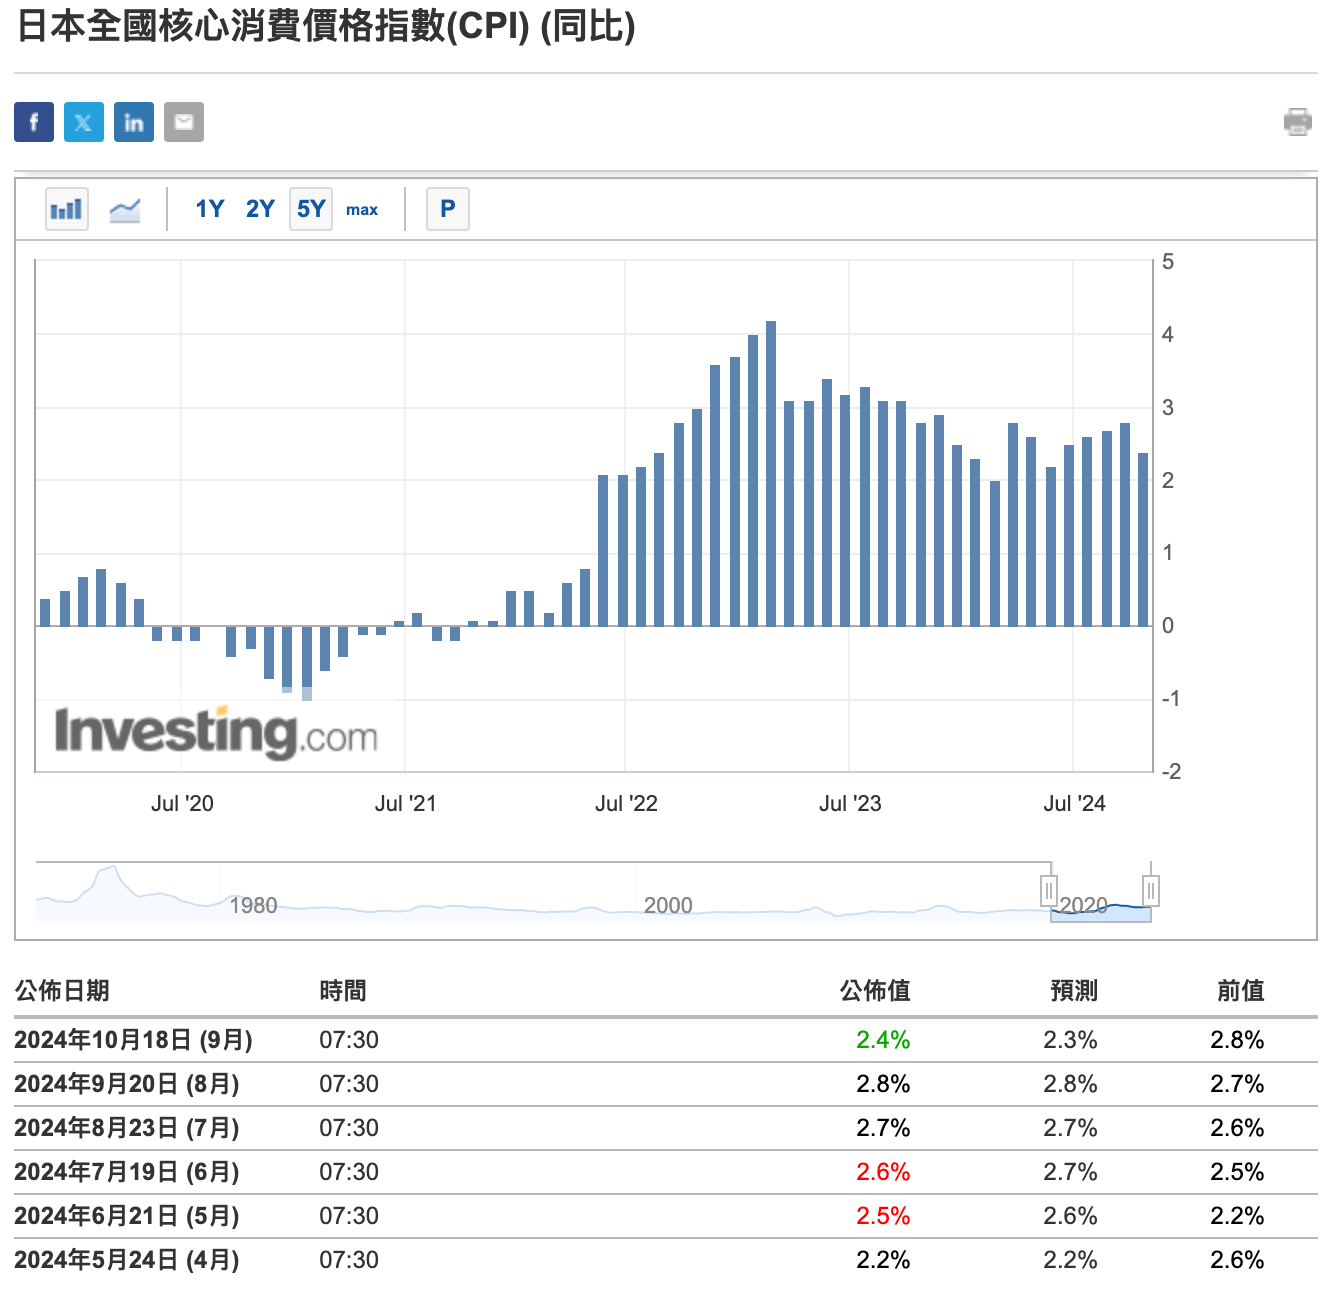1328x1297 pixels.
Task: Click the Jul '24 axis label
Action: tap(1074, 804)
